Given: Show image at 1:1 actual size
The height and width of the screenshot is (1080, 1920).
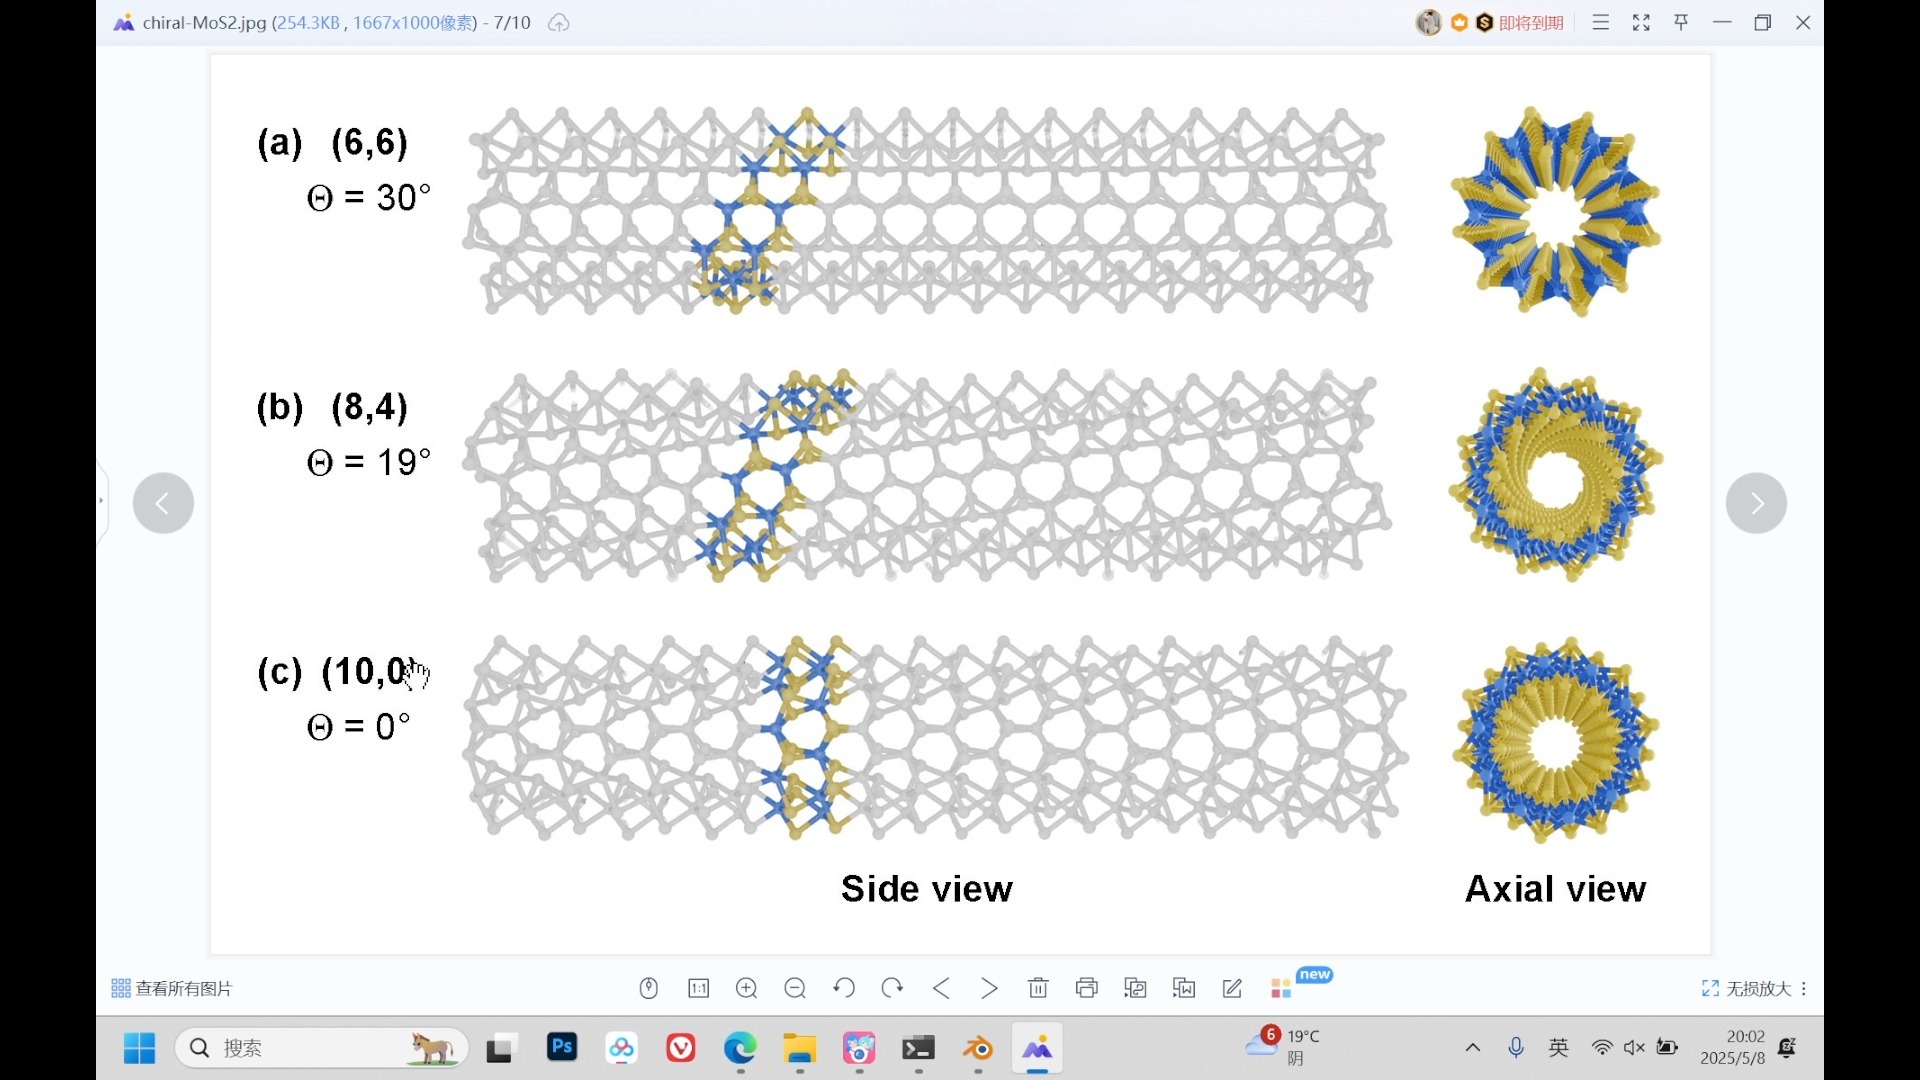Looking at the screenshot, I should [698, 988].
